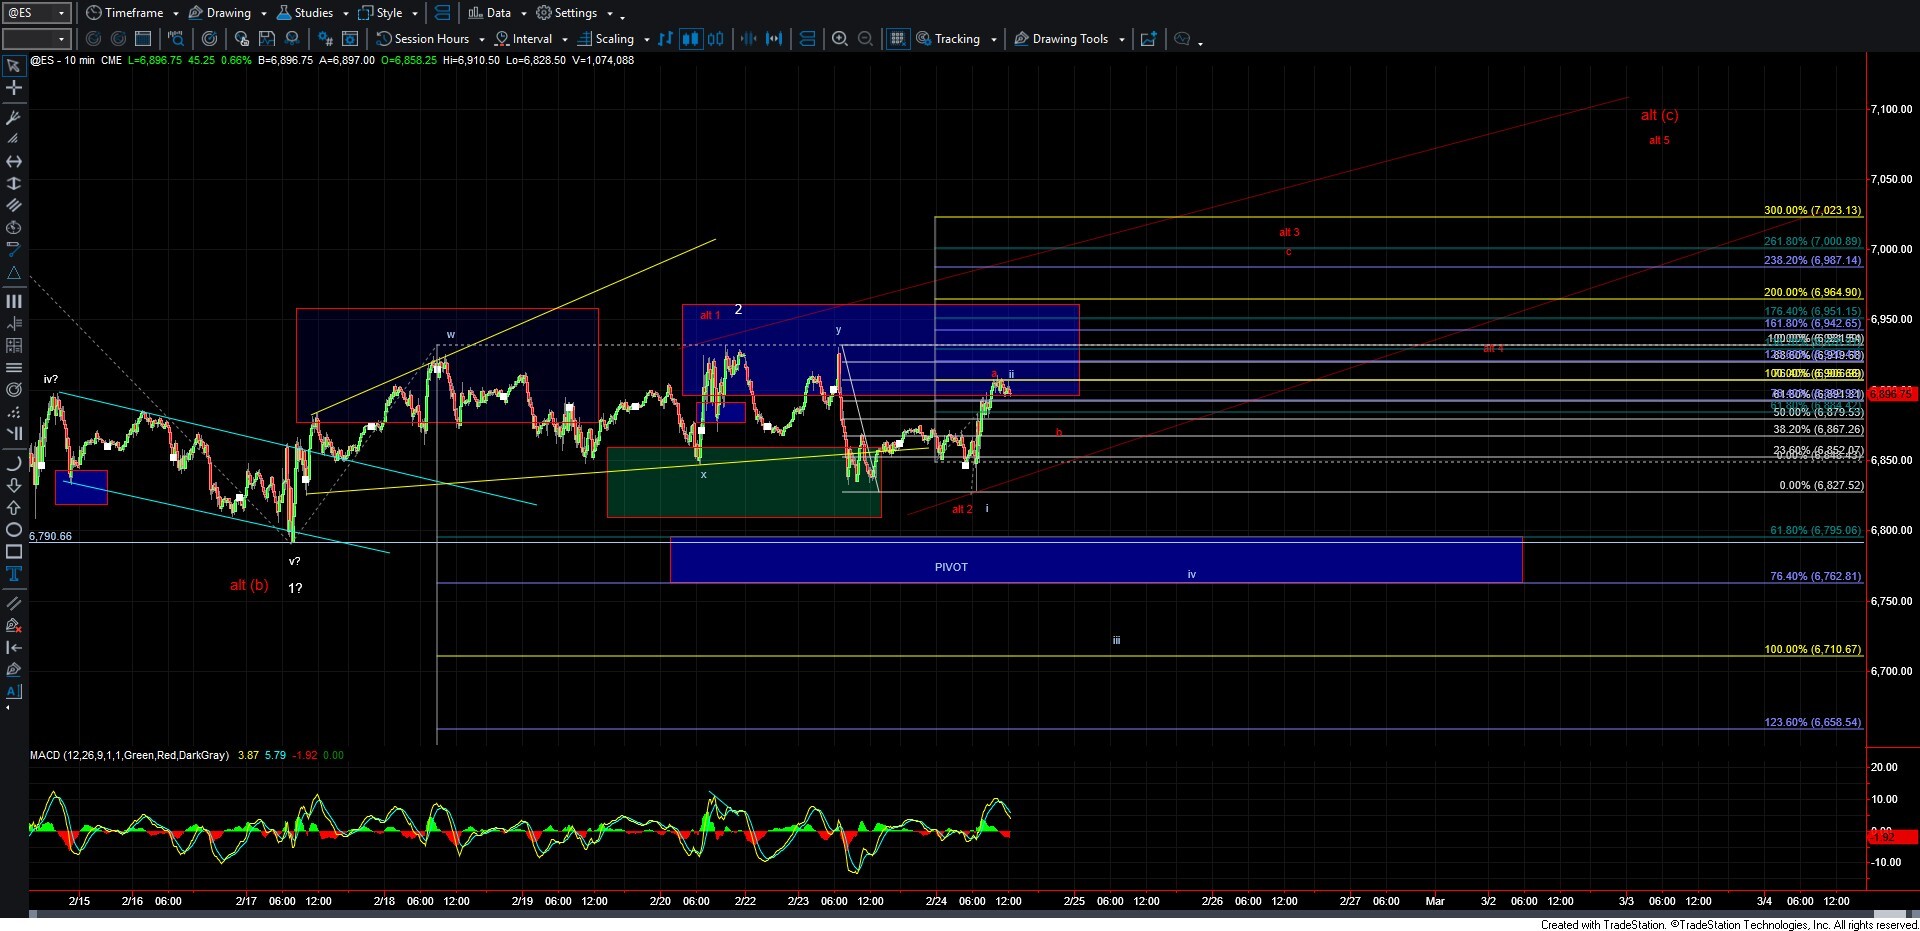Click the zoom out magnifier

(x=866, y=39)
